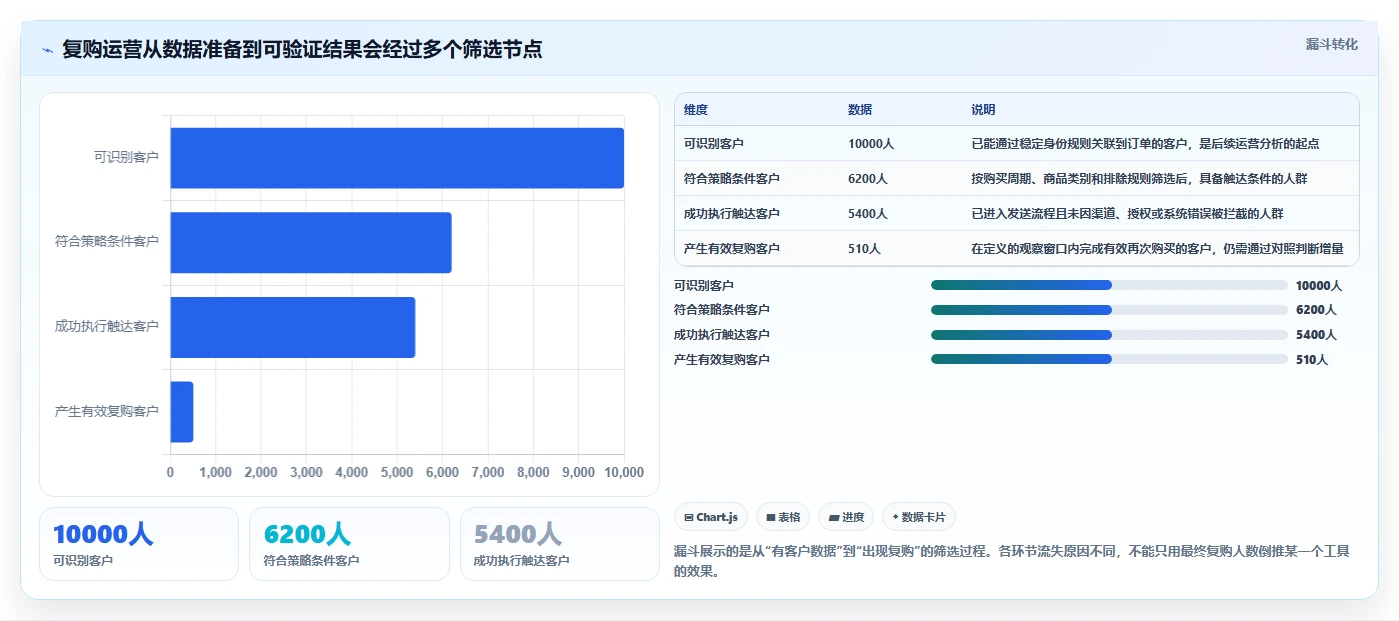
Task: Click the 5,000 tick on the x-axis
Action: click(x=397, y=472)
